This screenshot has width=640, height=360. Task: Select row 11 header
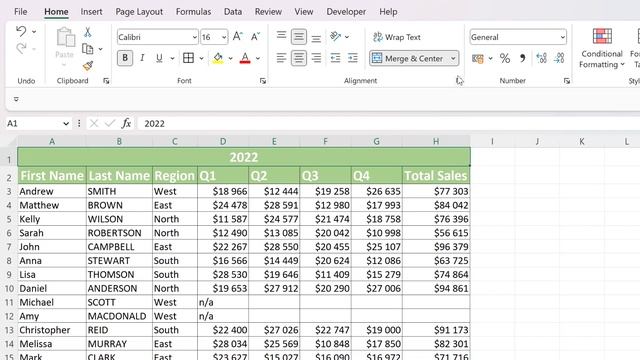[x=9, y=302]
